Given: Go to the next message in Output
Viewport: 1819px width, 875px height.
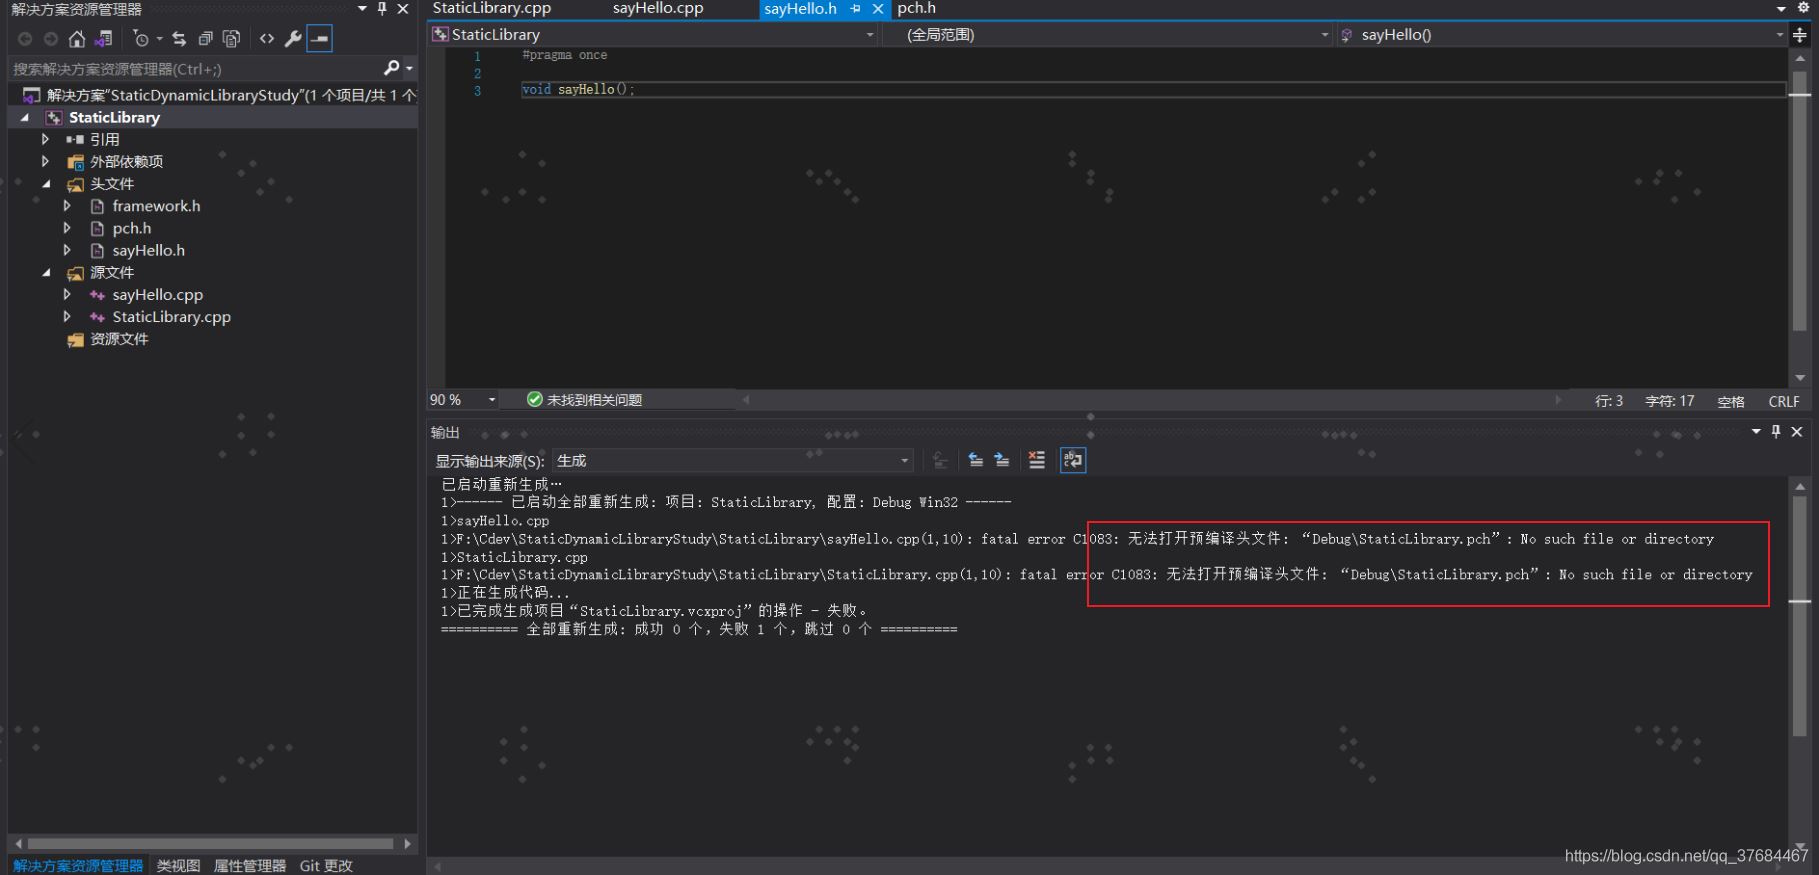Looking at the screenshot, I should [1001, 460].
